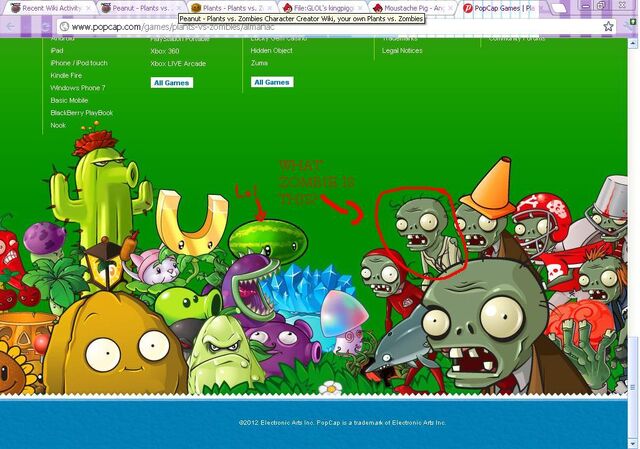Open the BlackBerry PlayBook link
640x449 pixels.
tap(82, 113)
